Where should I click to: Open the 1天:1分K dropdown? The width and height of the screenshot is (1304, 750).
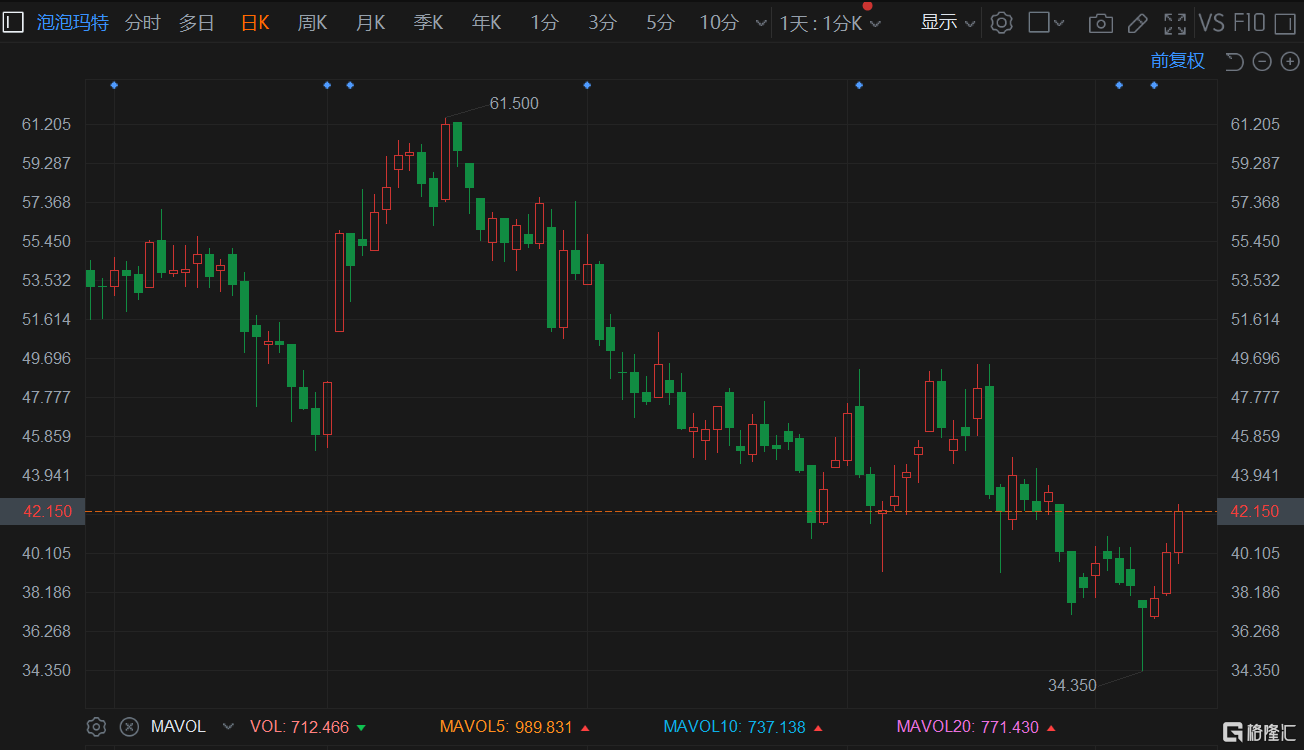click(831, 23)
